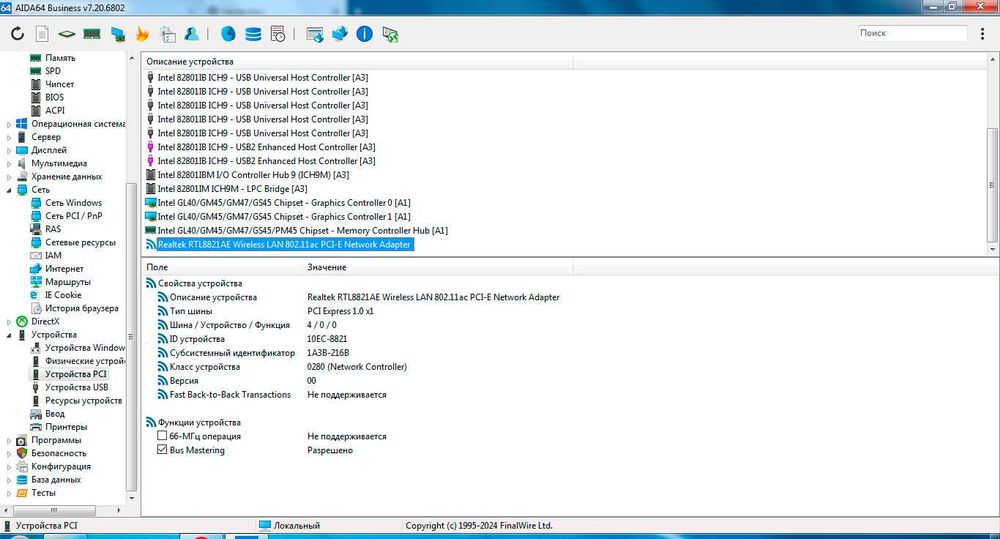Viewport: 1000px width, 539px height.
Task: Select Memory Controller Hub [A1] row
Action: click(x=302, y=230)
